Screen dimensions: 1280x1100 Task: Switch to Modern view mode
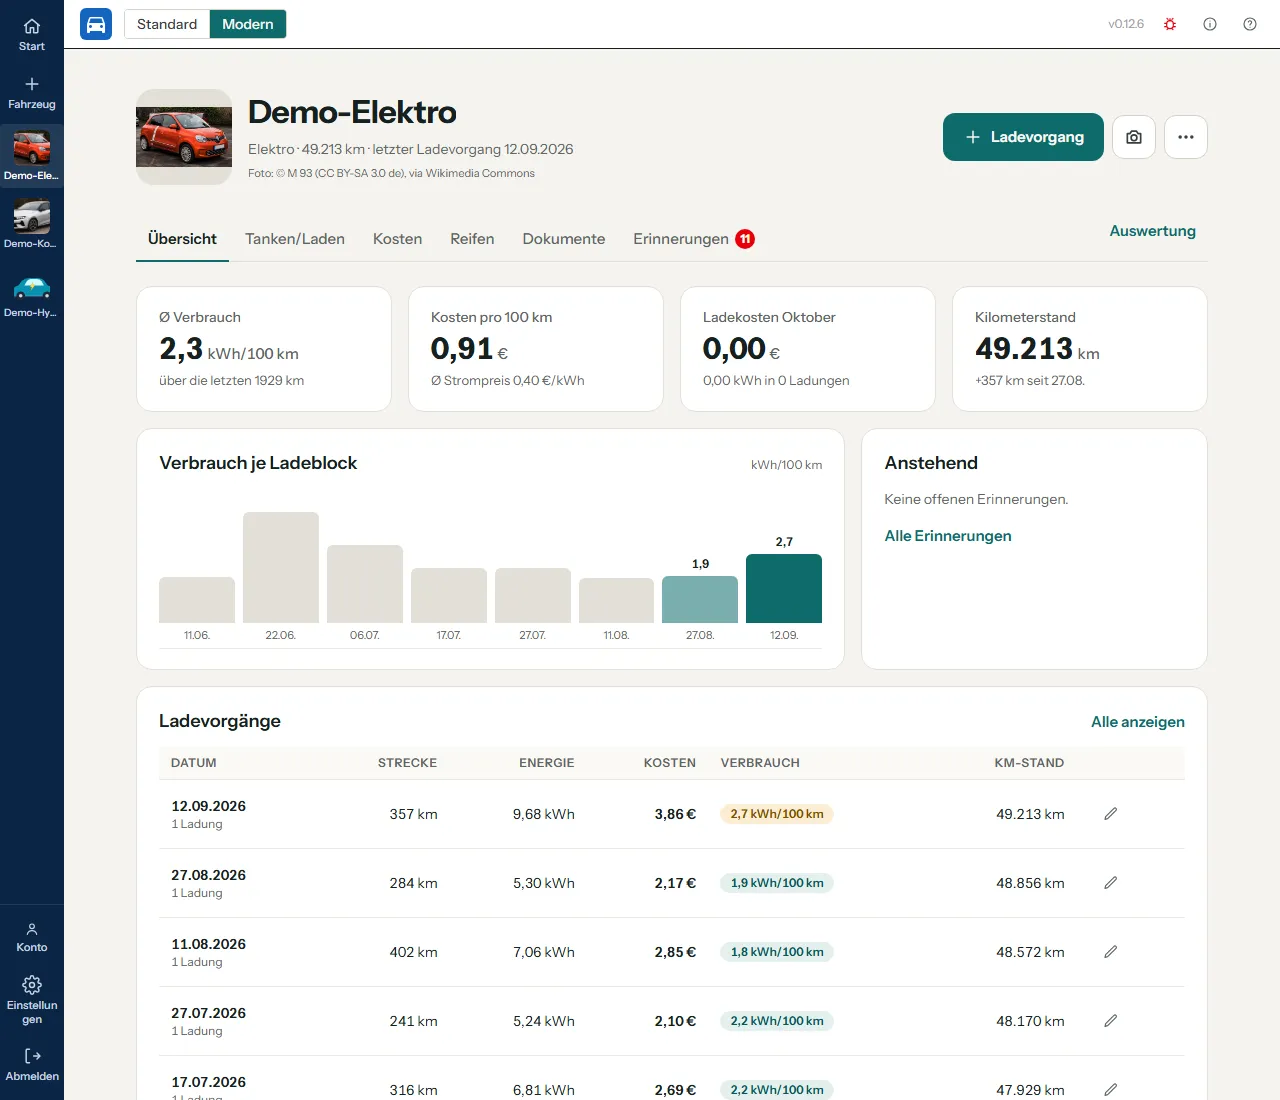(x=248, y=24)
